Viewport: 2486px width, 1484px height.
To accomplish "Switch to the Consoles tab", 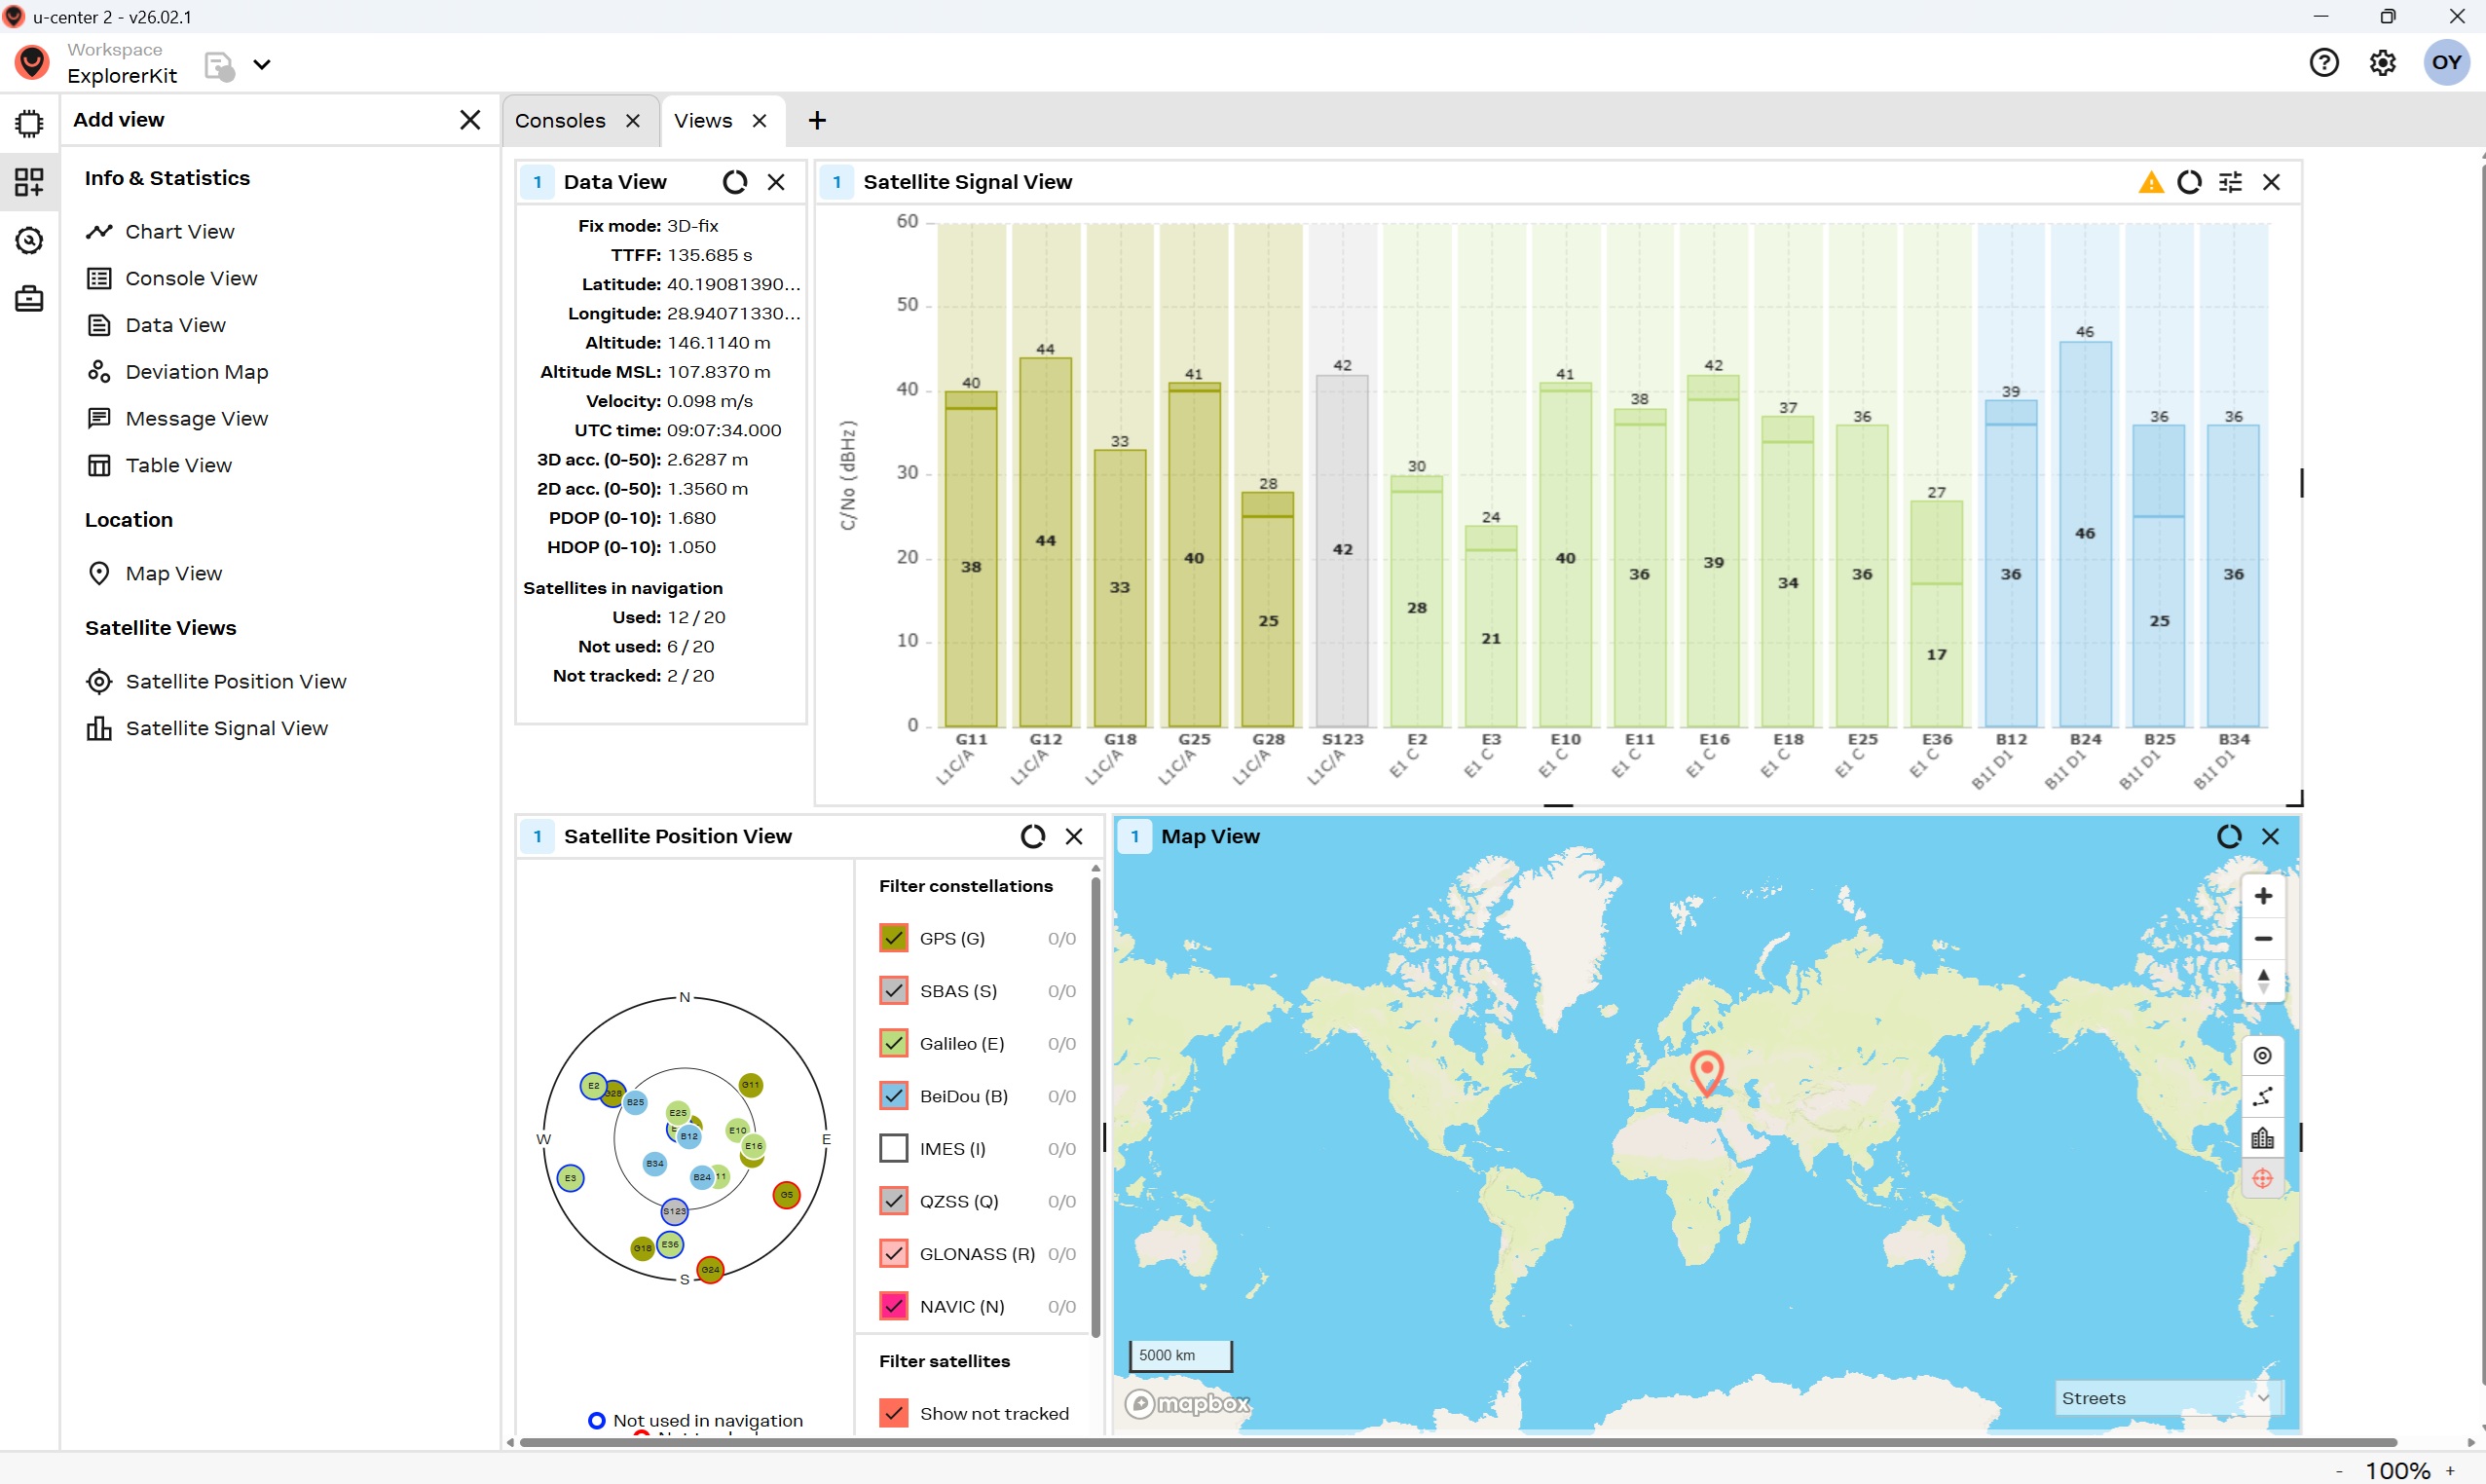I will pyautogui.click(x=560, y=121).
